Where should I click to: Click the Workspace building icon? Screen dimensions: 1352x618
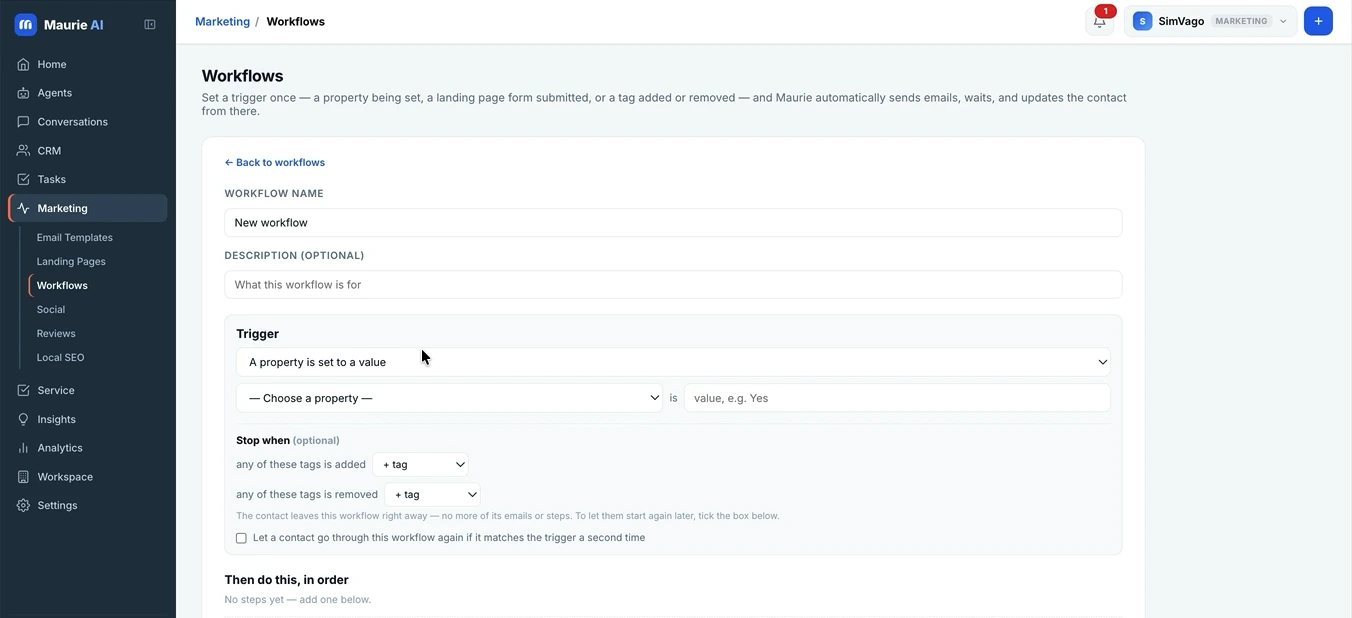click(23, 477)
